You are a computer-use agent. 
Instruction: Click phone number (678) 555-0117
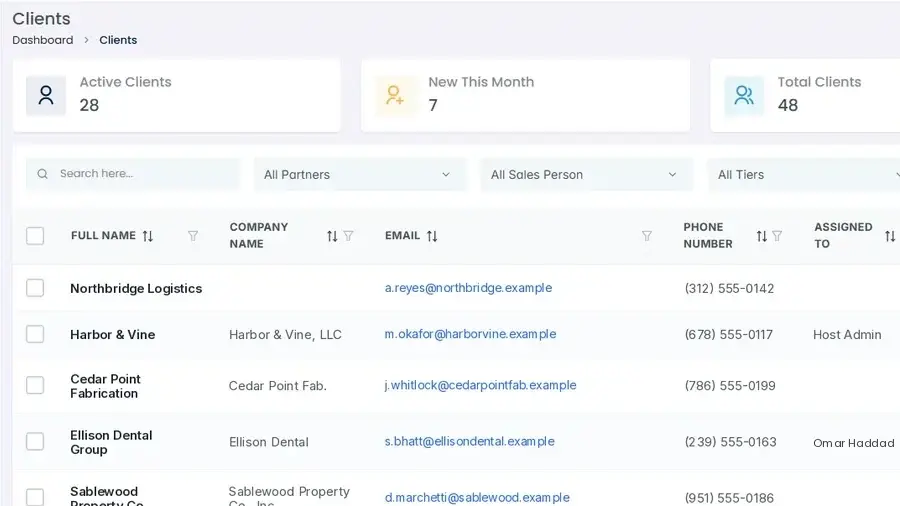[x=728, y=334]
